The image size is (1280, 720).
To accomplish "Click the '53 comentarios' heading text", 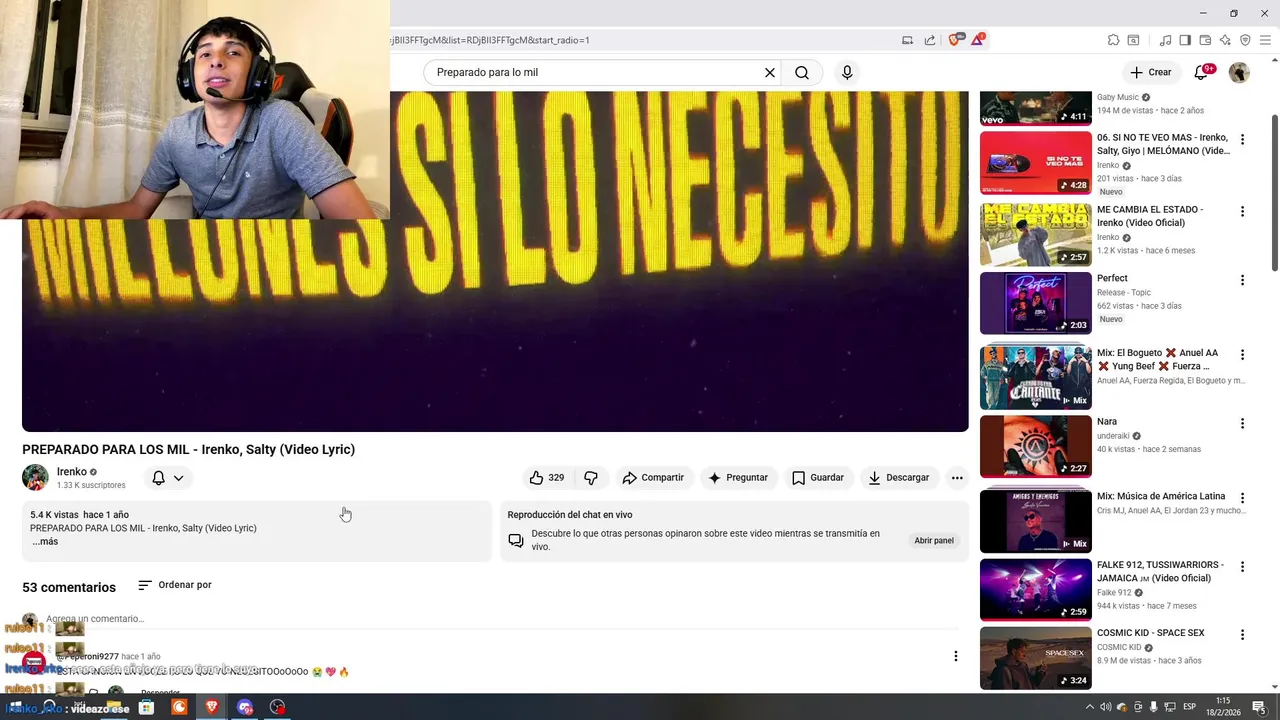I will point(69,587).
